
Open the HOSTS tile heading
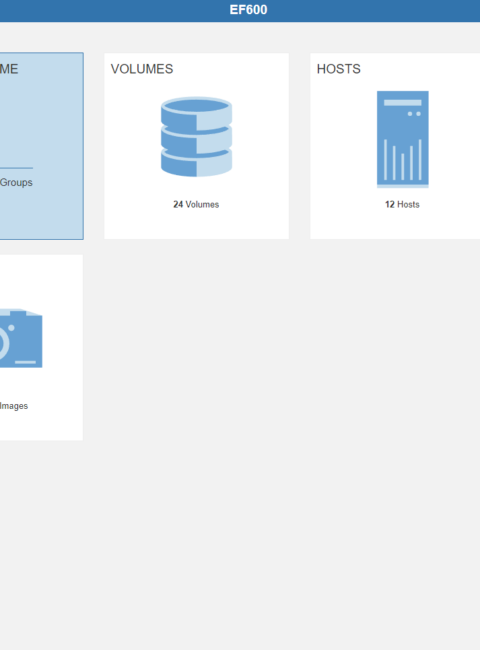tap(339, 69)
